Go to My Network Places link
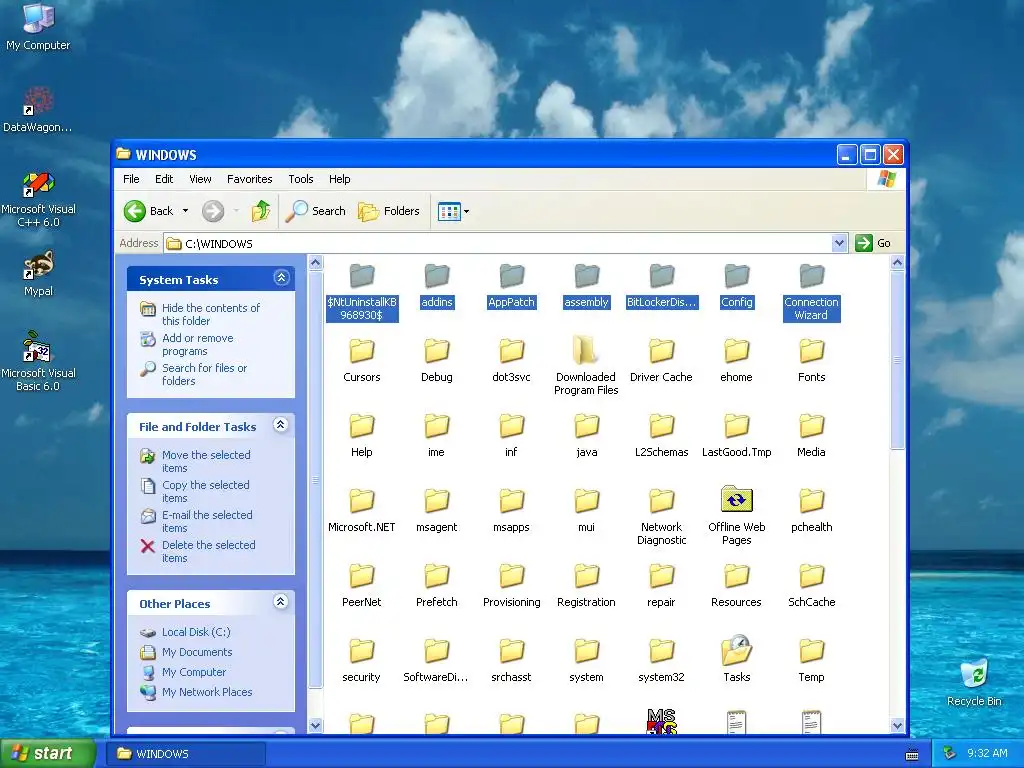The image size is (1024, 768). point(207,692)
